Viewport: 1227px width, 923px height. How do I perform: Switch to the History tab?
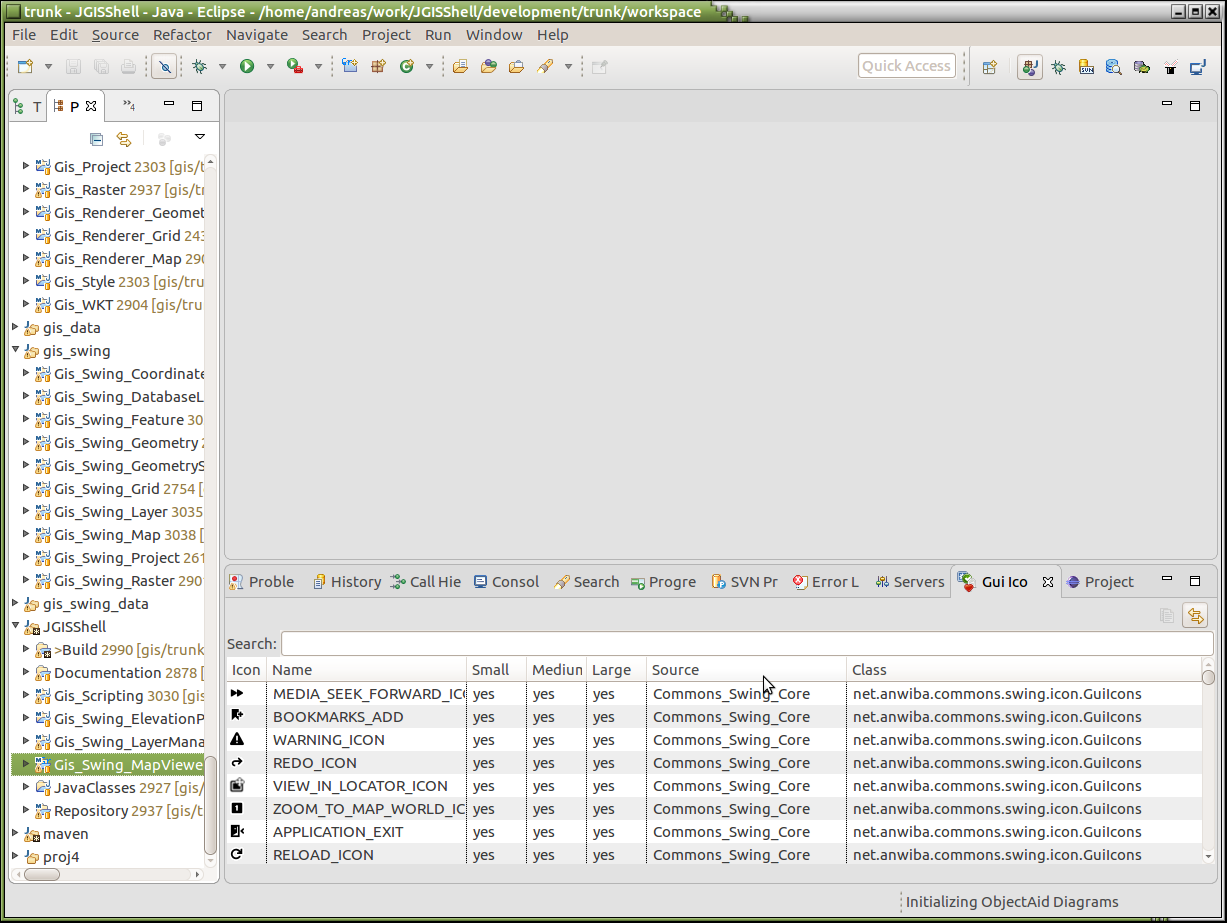pyautogui.click(x=346, y=582)
